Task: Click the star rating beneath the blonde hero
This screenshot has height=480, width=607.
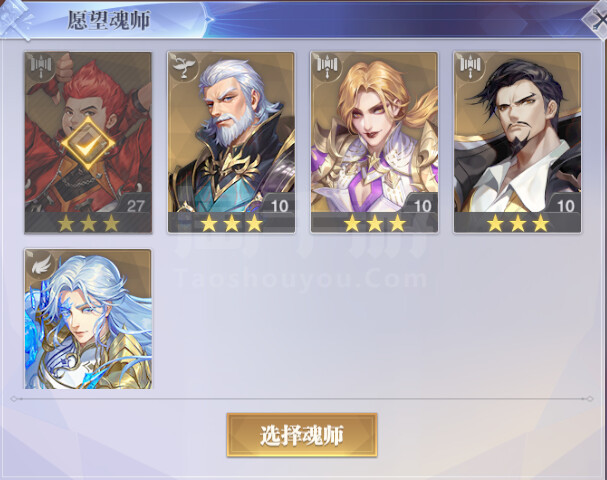Action: pyautogui.click(x=375, y=223)
